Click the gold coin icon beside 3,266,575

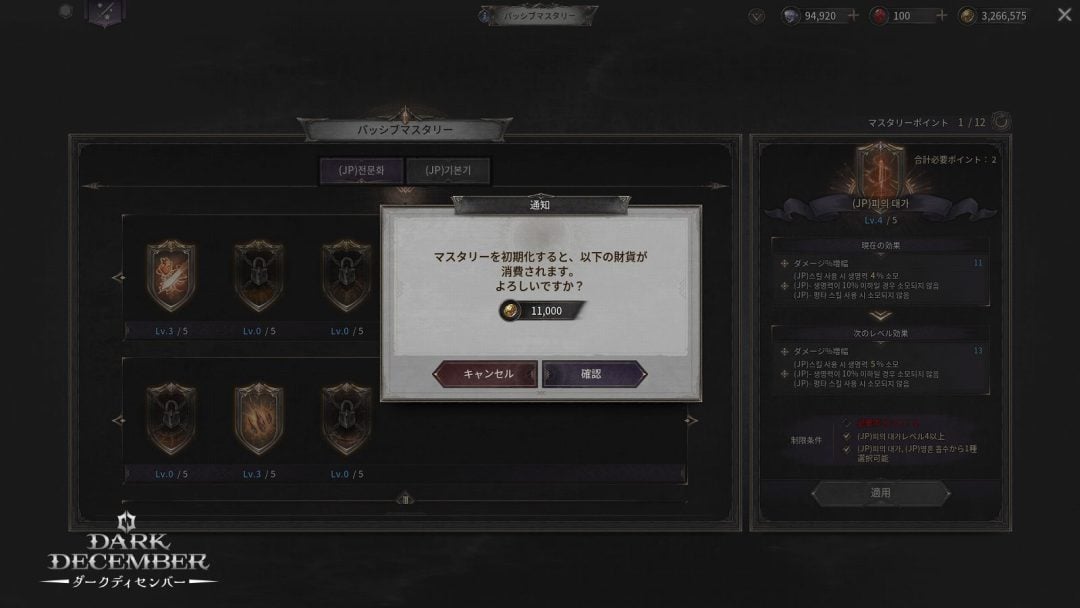click(x=967, y=16)
